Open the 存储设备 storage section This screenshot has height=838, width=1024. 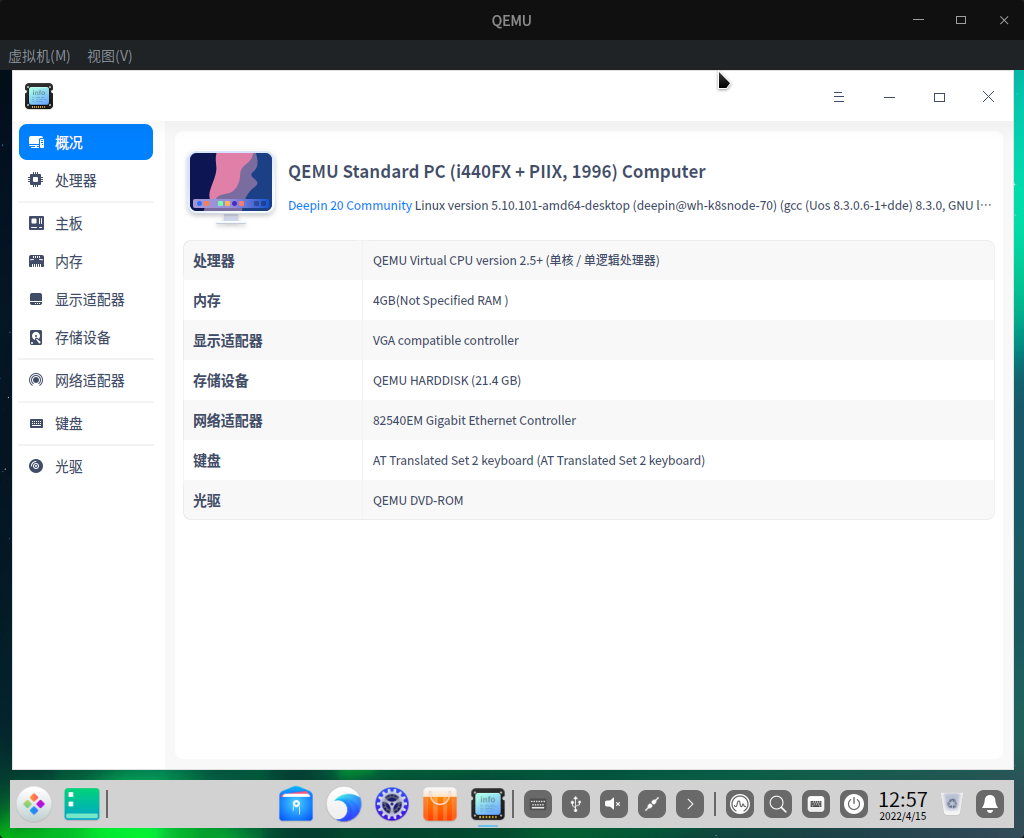[86, 338]
